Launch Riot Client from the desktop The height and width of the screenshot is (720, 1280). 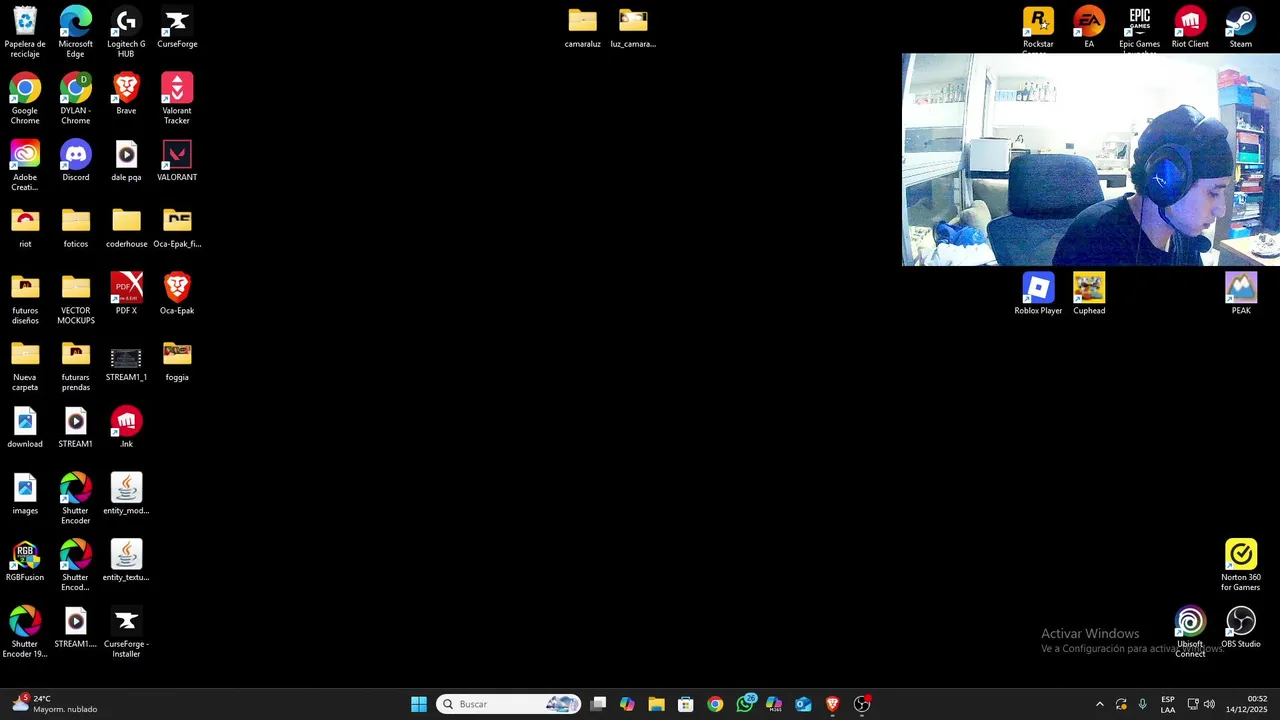[x=1190, y=28]
